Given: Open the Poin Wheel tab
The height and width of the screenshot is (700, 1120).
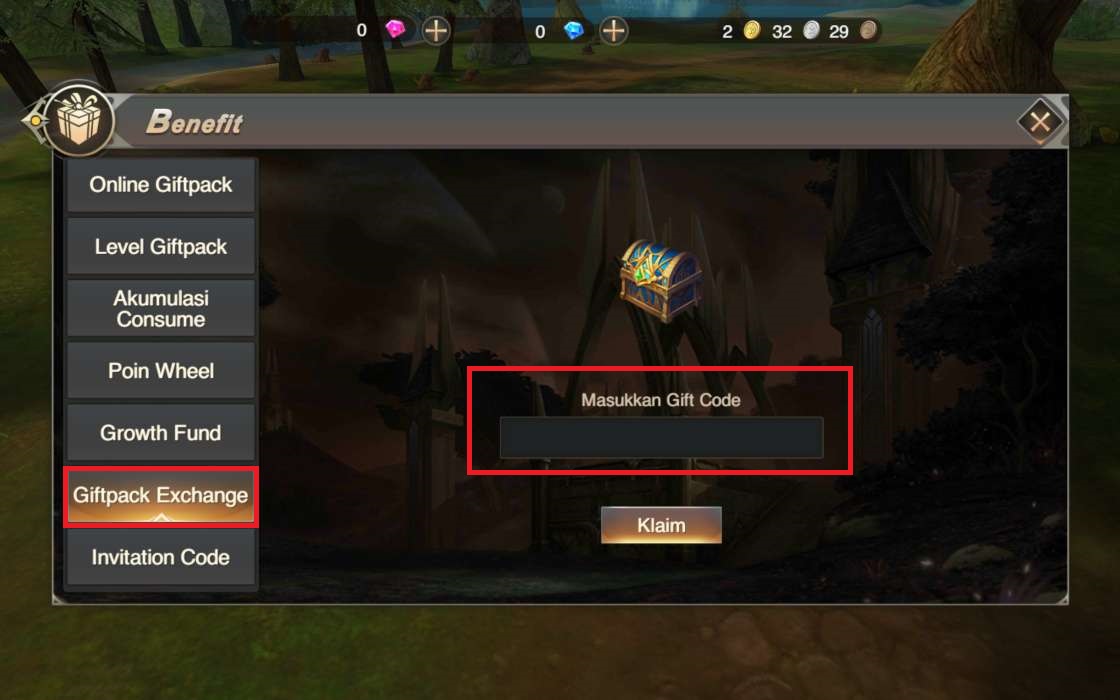Looking at the screenshot, I should point(161,371).
